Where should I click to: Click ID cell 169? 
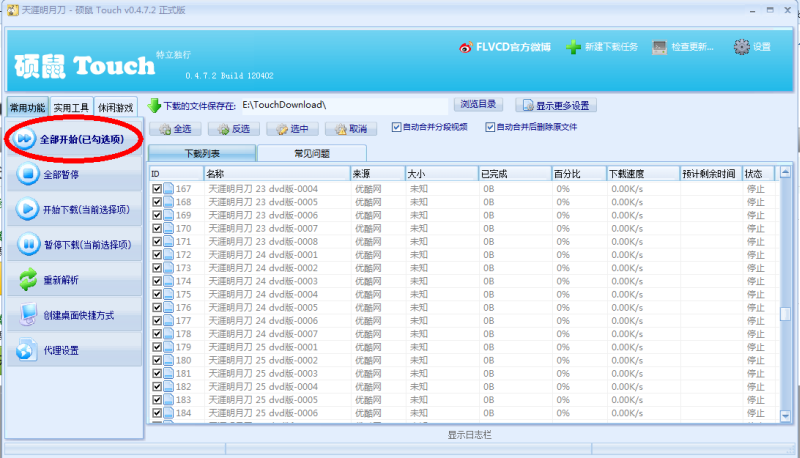tap(184, 215)
